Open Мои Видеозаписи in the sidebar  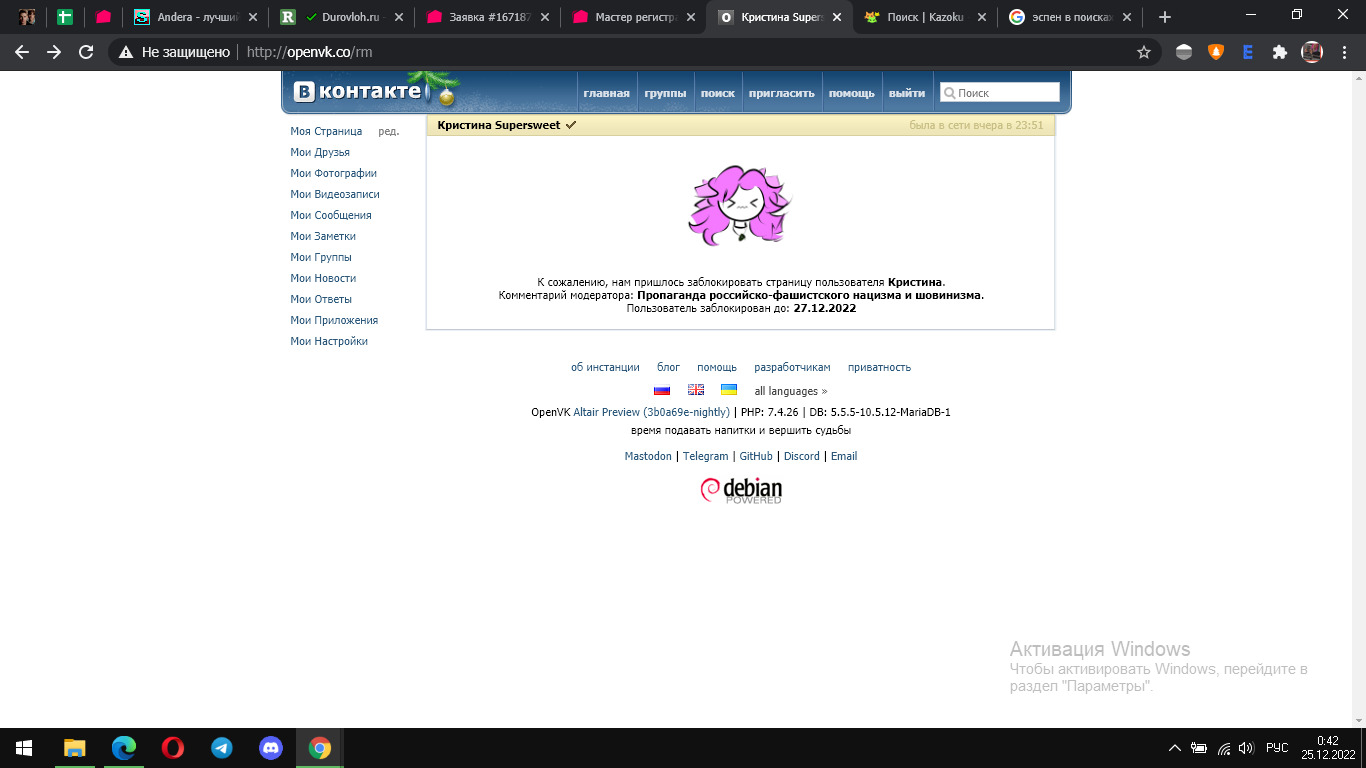(335, 194)
